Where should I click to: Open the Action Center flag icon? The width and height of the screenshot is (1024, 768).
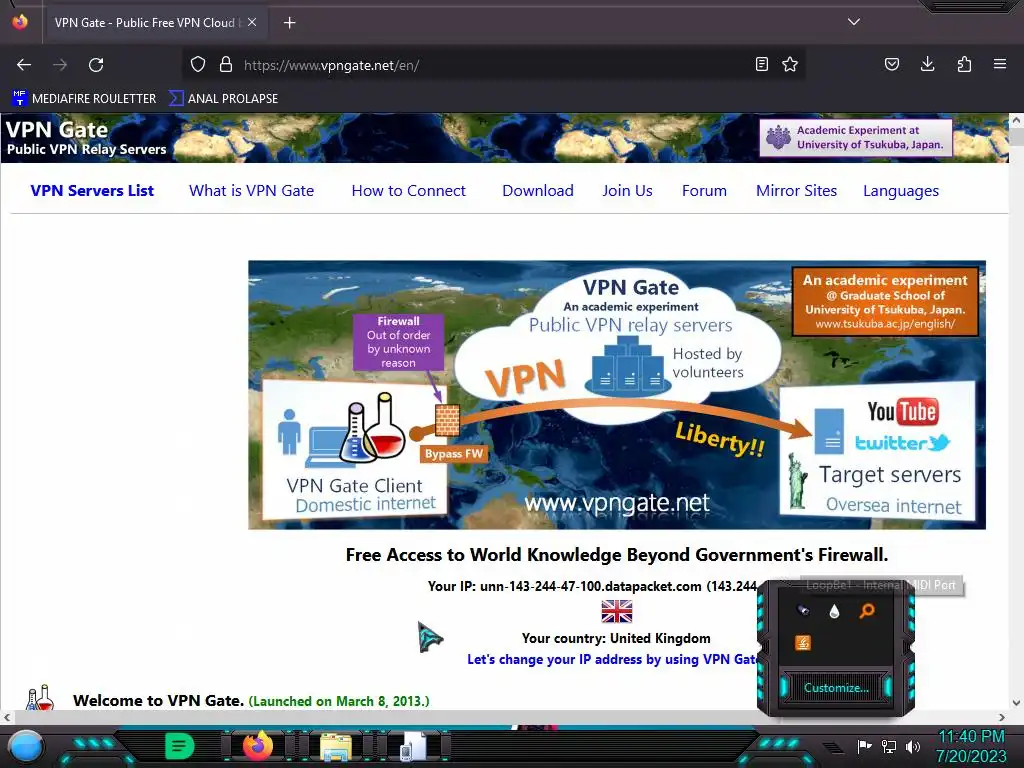tap(864, 746)
